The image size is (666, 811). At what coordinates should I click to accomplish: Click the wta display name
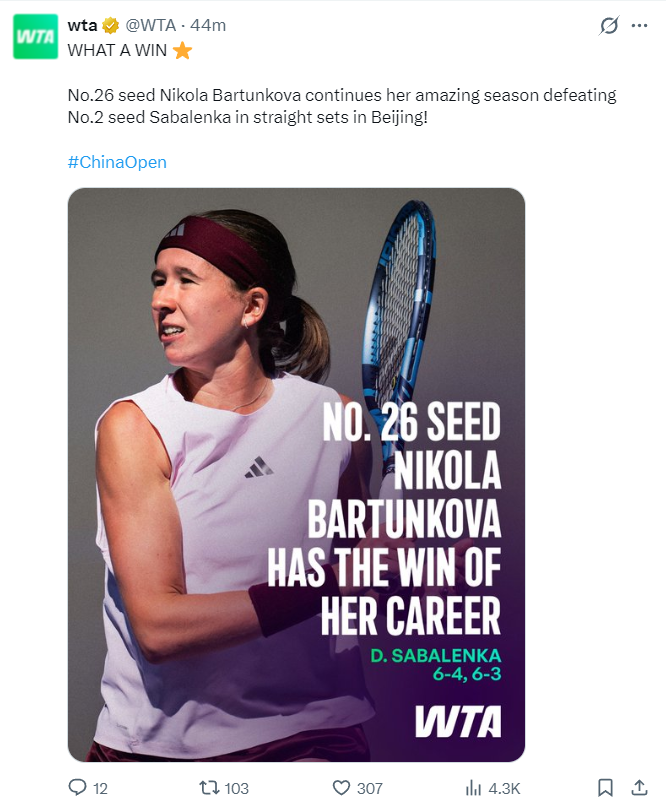pyautogui.click(x=82, y=25)
